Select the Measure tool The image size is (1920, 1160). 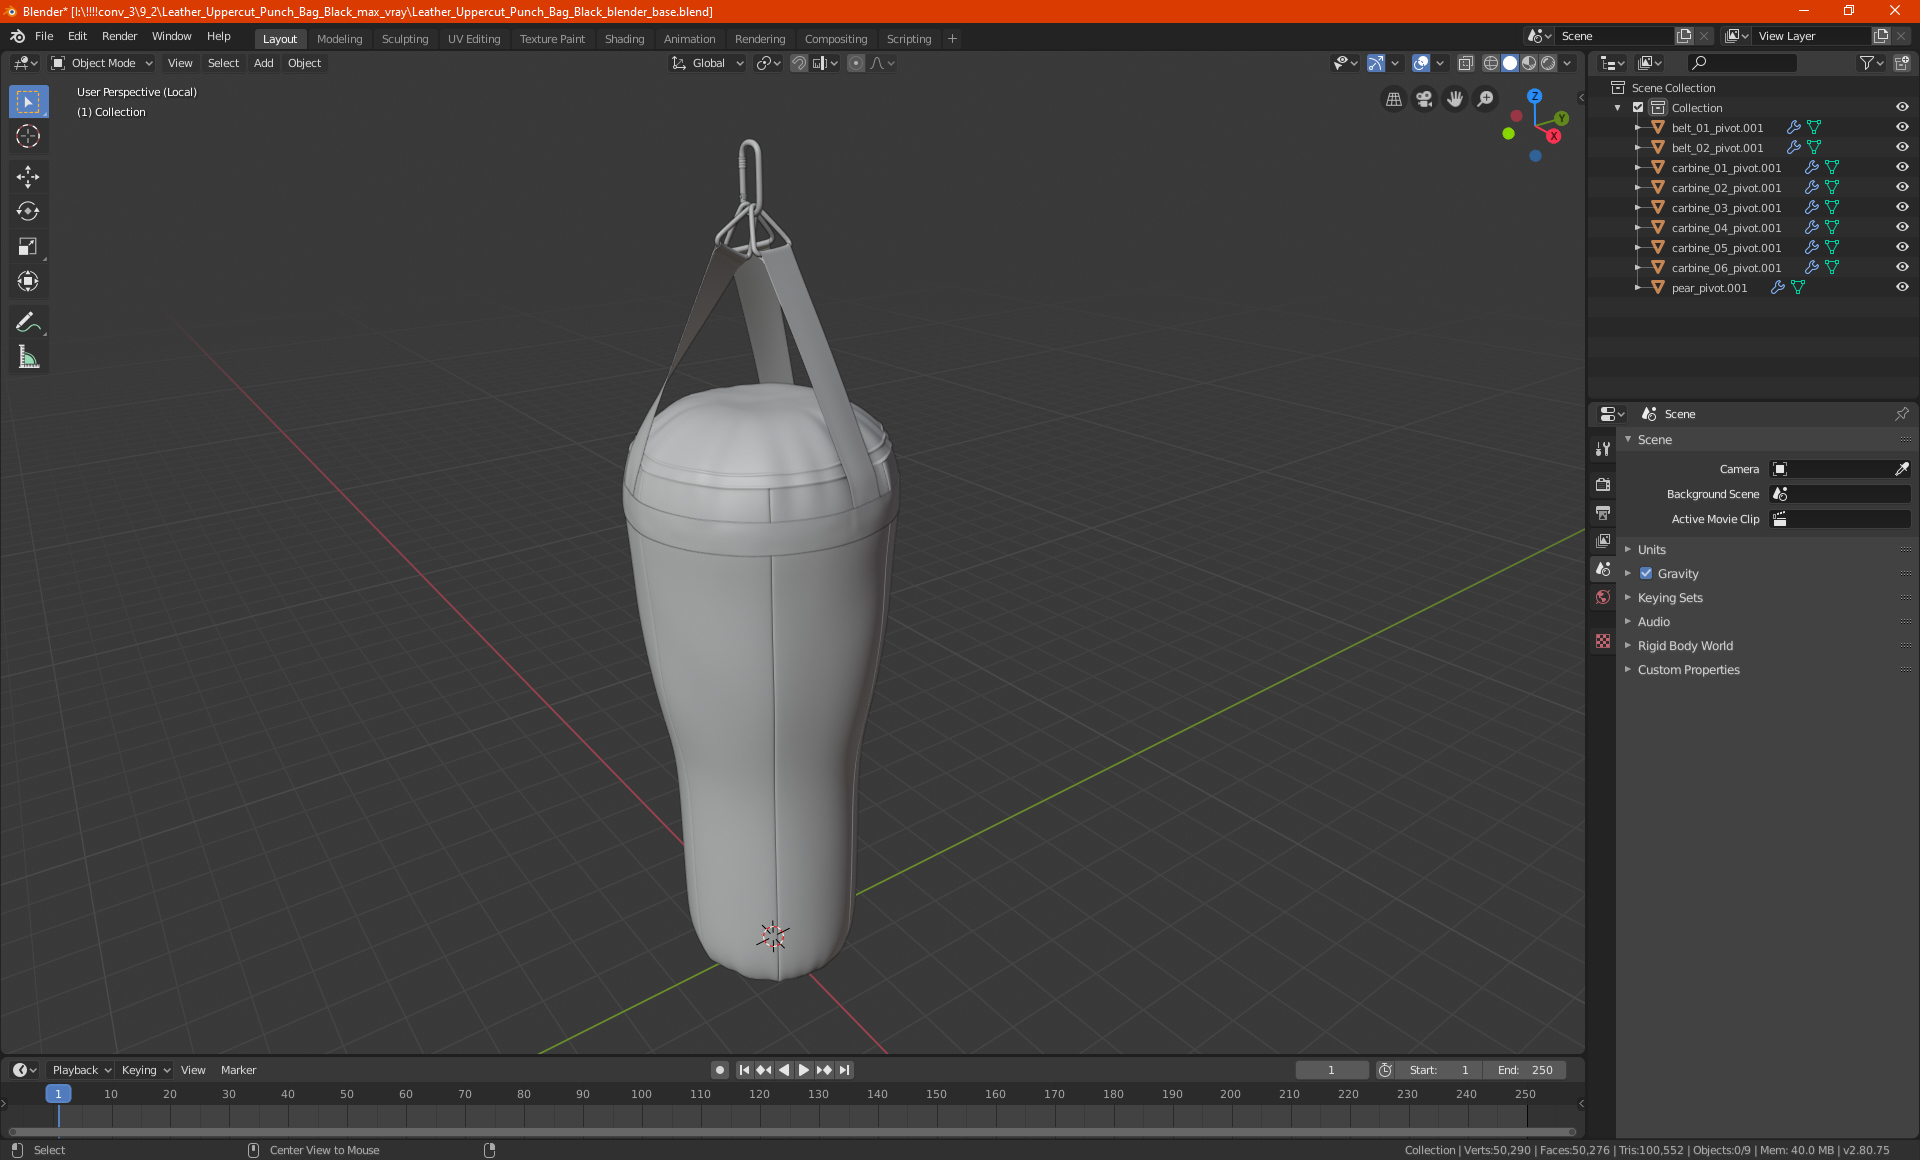click(x=28, y=357)
